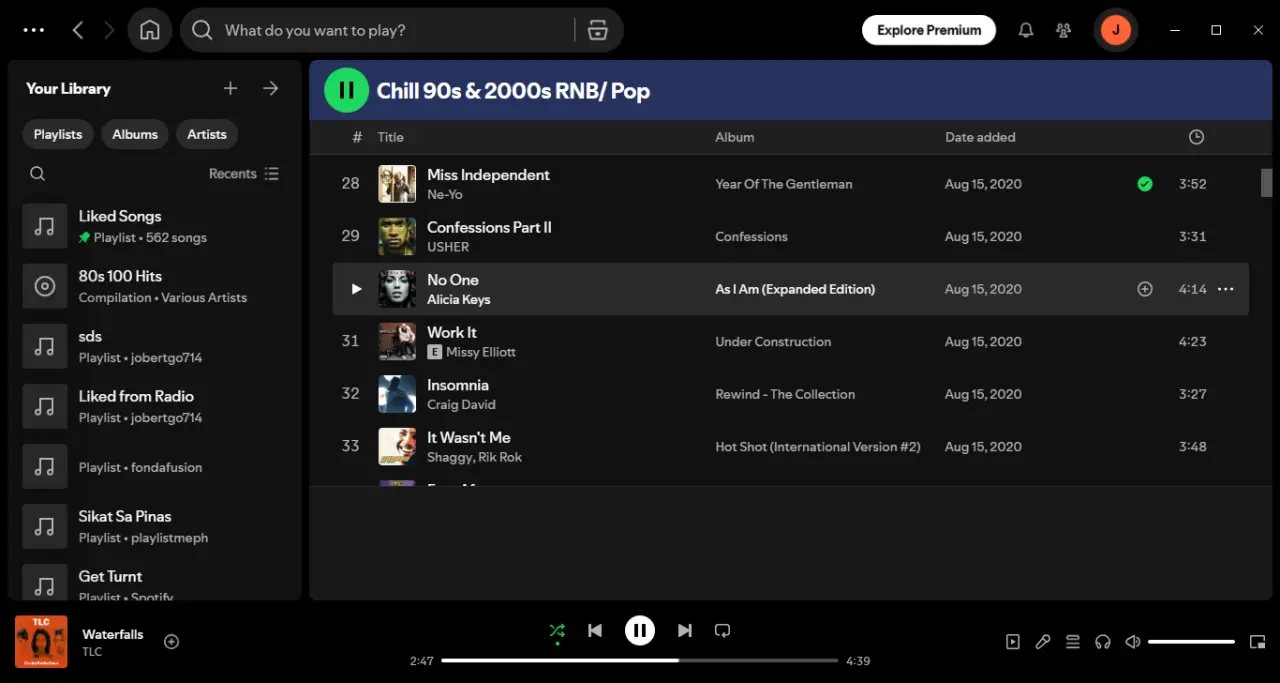
Task: Select the It Wasn't Me track title
Action: point(469,438)
